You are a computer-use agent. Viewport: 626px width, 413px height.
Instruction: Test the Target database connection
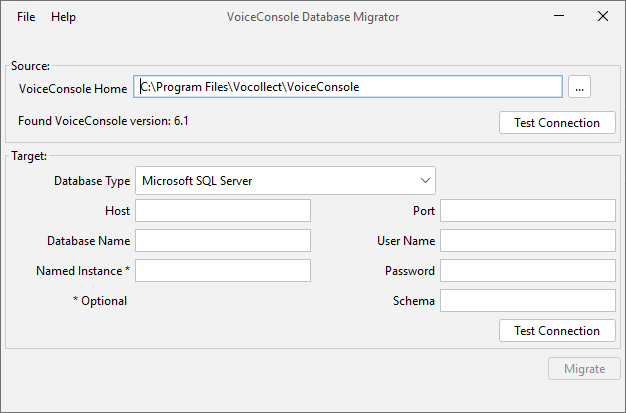coord(557,330)
